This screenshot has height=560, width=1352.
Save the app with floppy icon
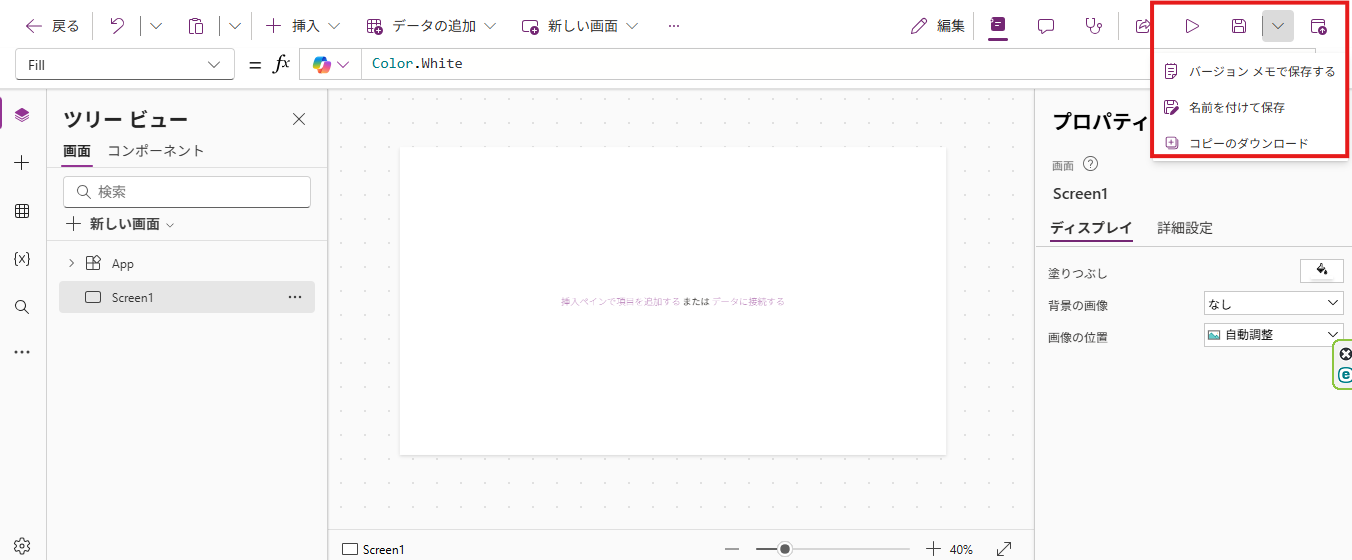coord(1239,26)
